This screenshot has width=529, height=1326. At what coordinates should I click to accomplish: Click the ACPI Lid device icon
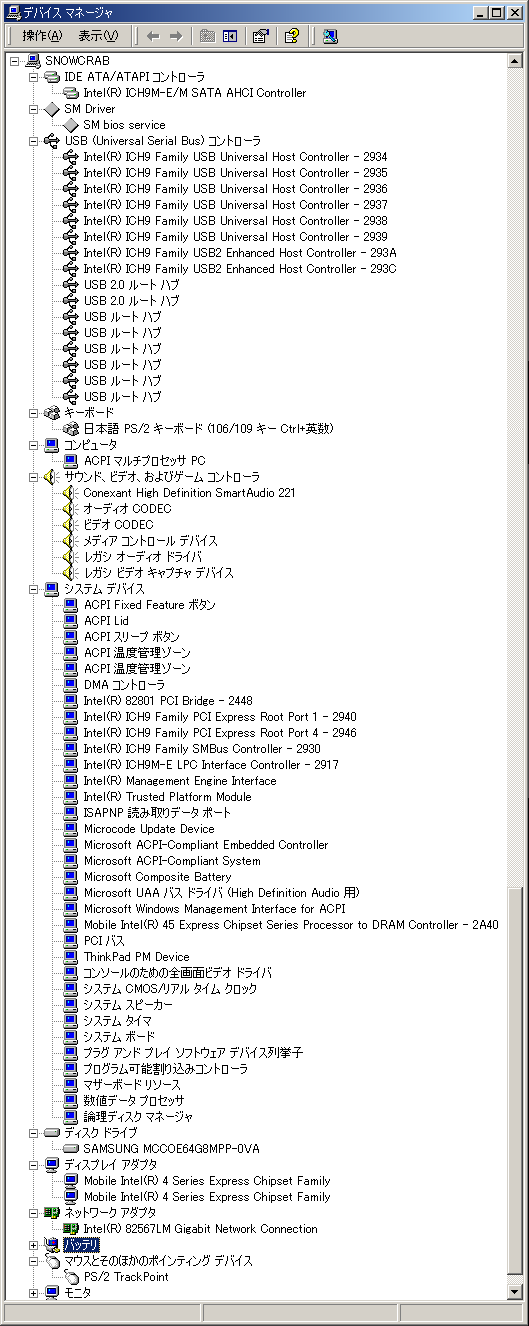71,621
